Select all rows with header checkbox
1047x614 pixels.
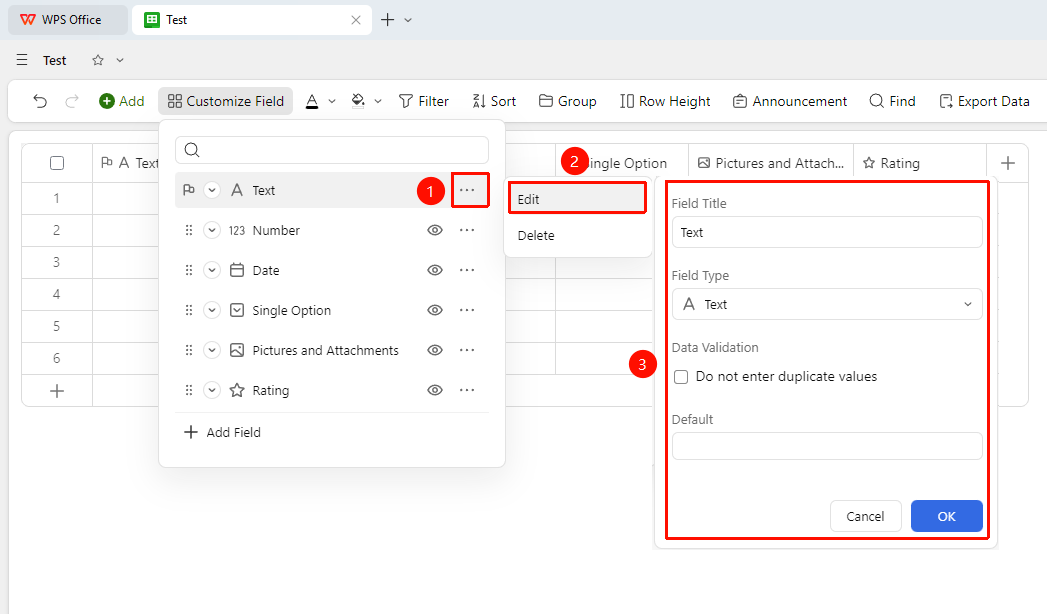coord(57,163)
